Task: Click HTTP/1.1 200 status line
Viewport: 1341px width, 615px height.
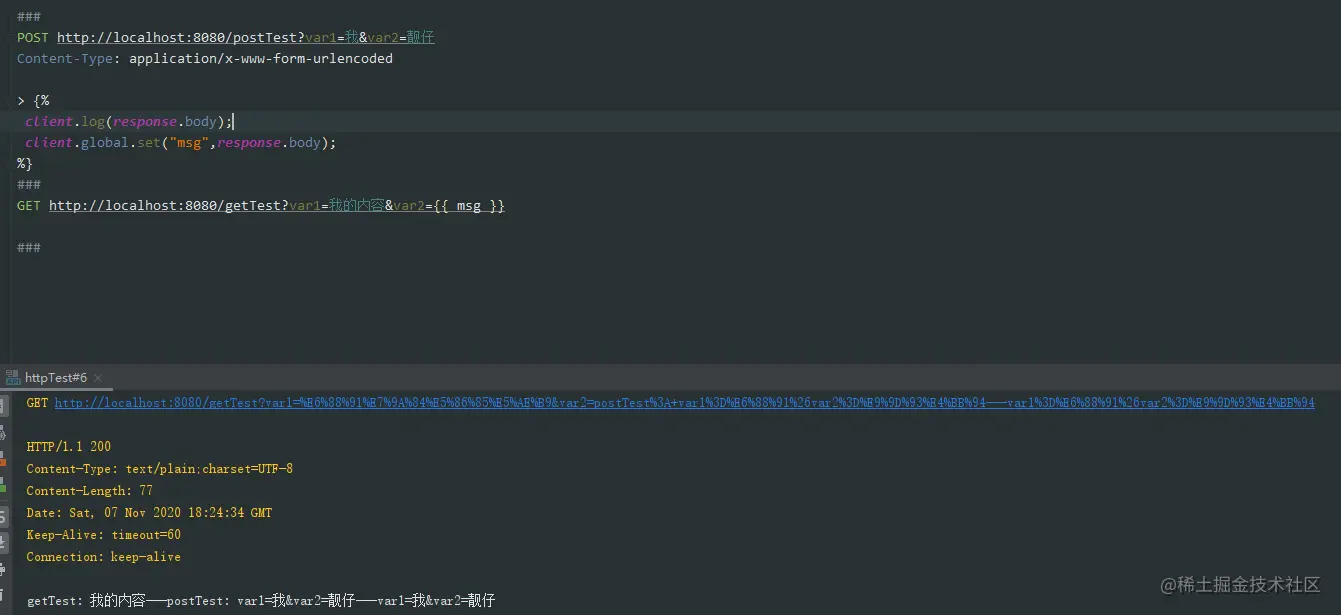Action: [69, 446]
